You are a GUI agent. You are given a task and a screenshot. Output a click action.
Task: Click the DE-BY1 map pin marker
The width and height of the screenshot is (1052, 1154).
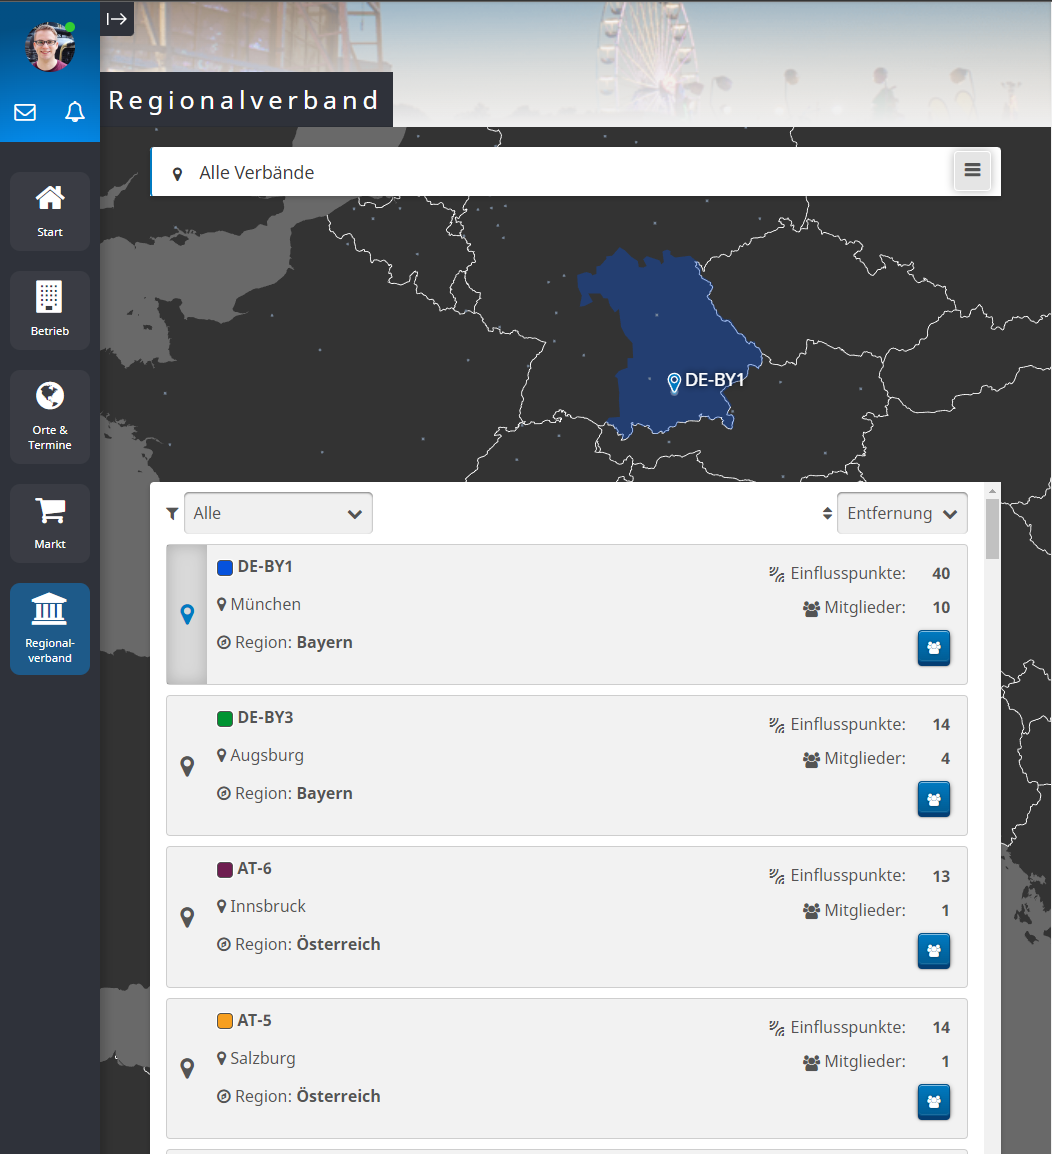point(674,382)
